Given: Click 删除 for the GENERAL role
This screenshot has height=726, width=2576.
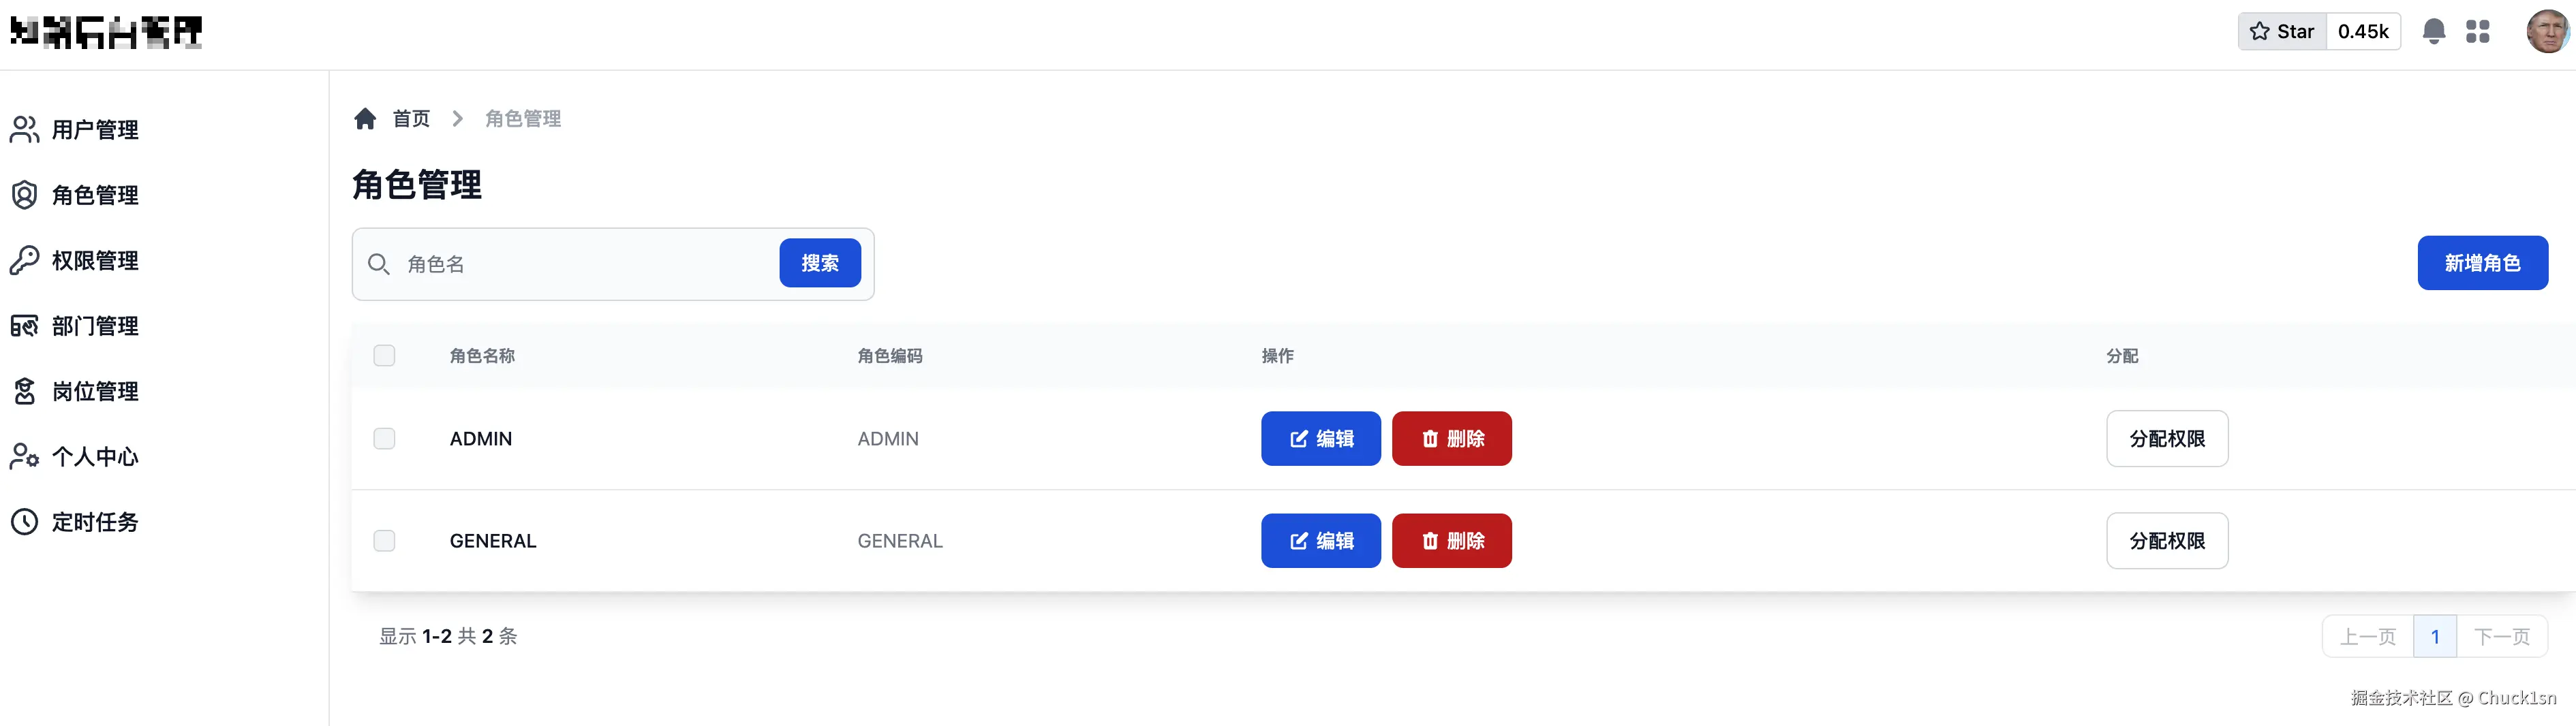Looking at the screenshot, I should click(x=1451, y=541).
